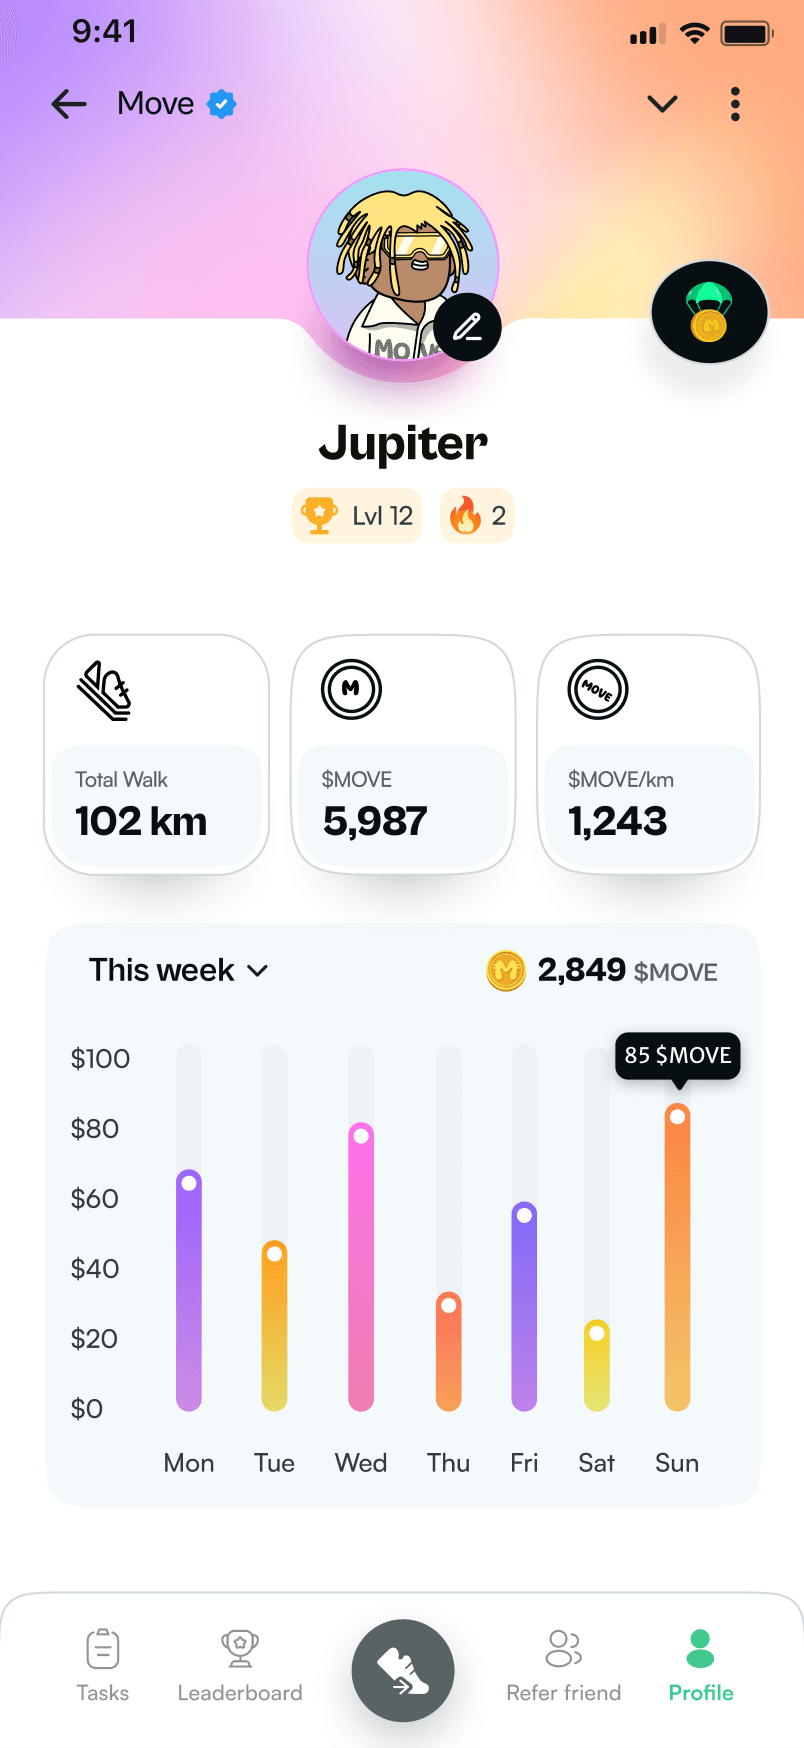Select the Wed bar's top handle
This screenshot has width=804, height=1748.
click(362, 1135)
